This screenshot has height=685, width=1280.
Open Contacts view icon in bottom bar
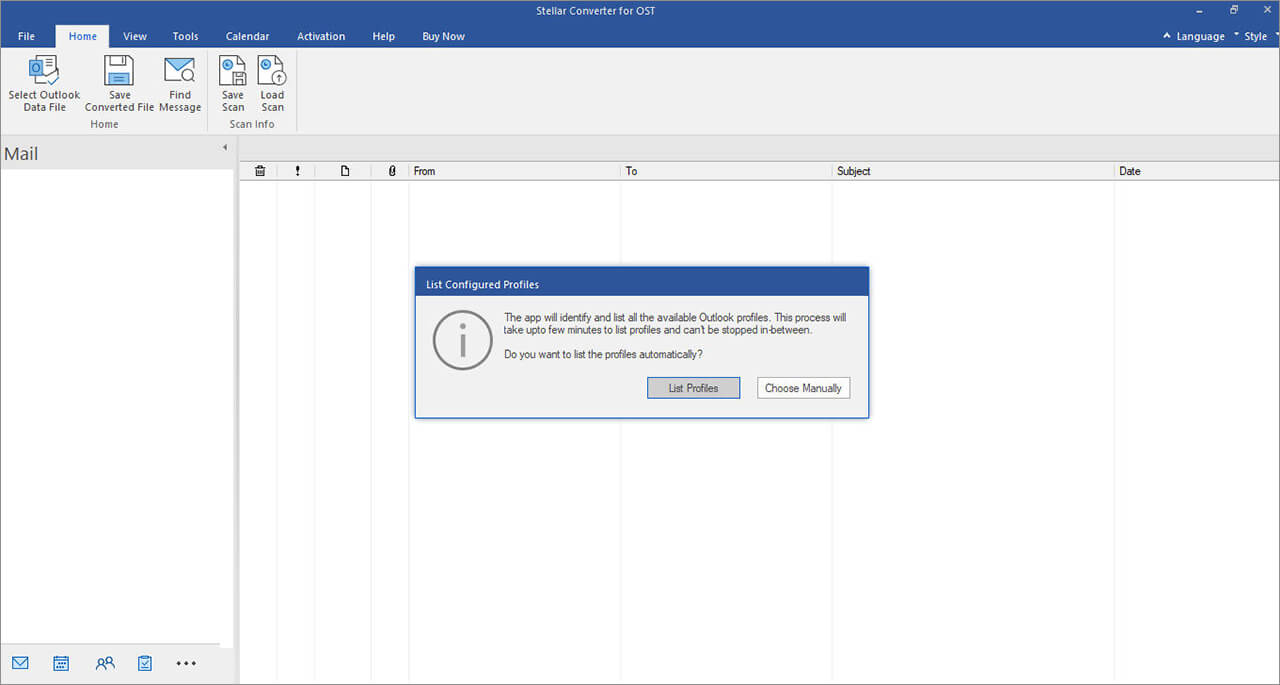click(105, 662)
